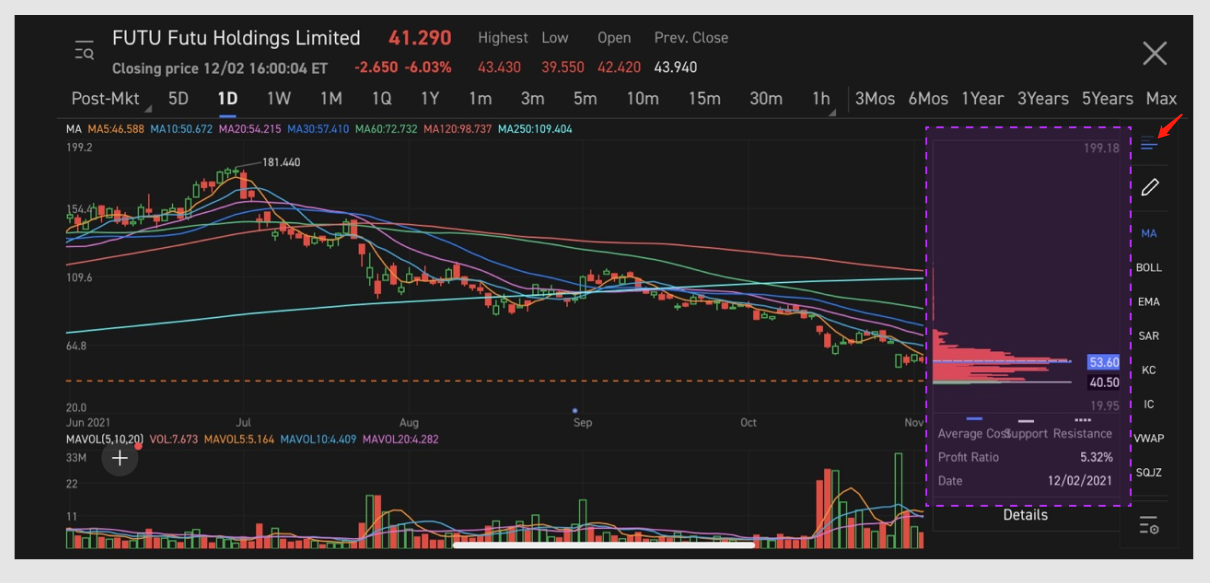Click the MA10:50.672 legend label
1210x583 pixels.
[182, 129]
